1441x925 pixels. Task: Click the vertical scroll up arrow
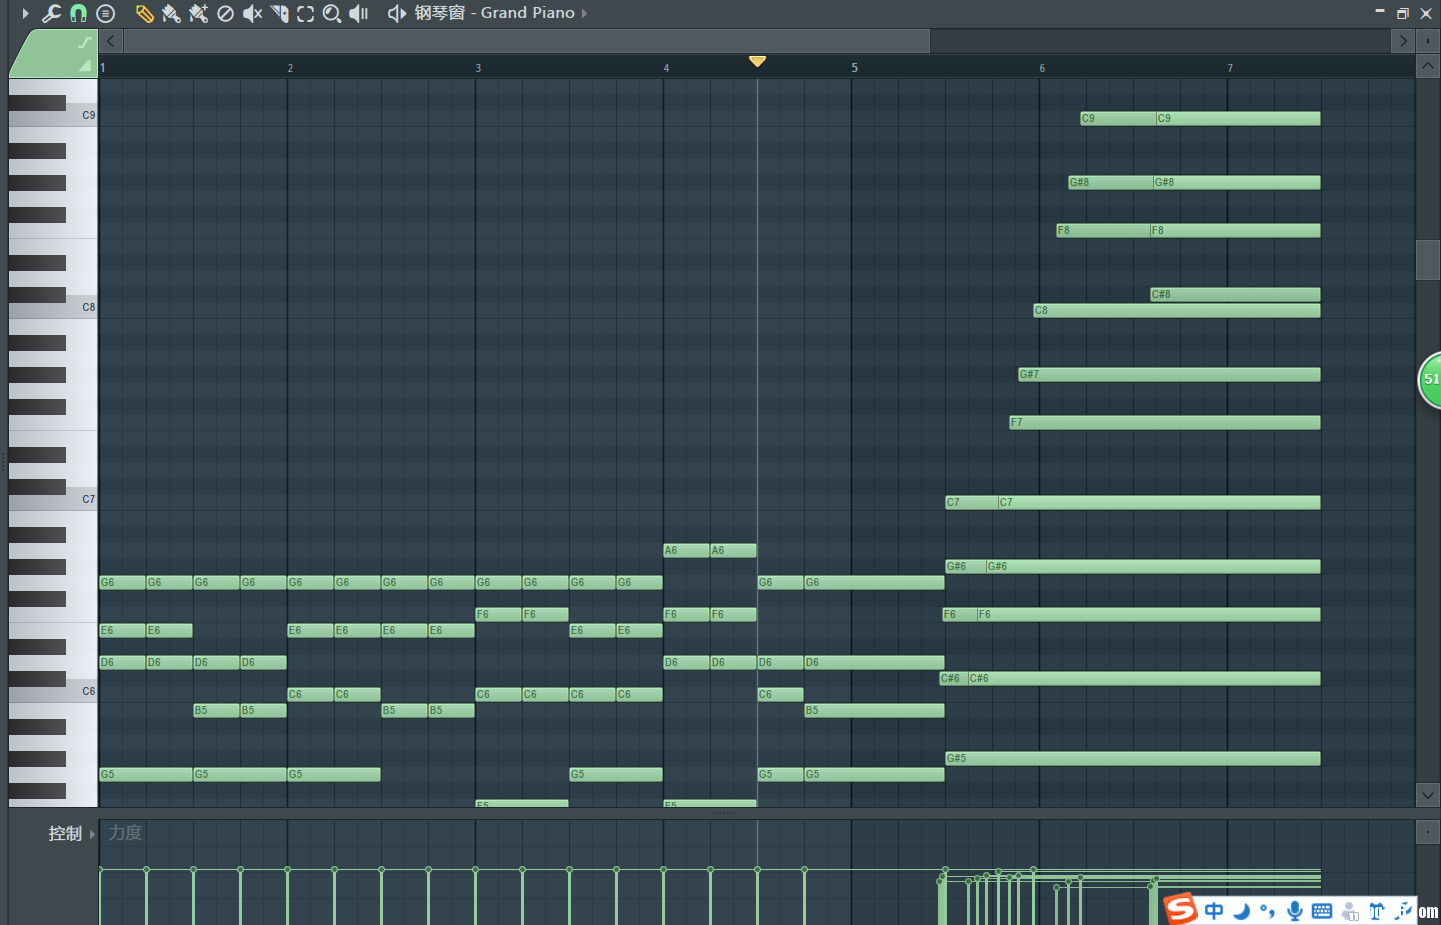coord(1428,66)
